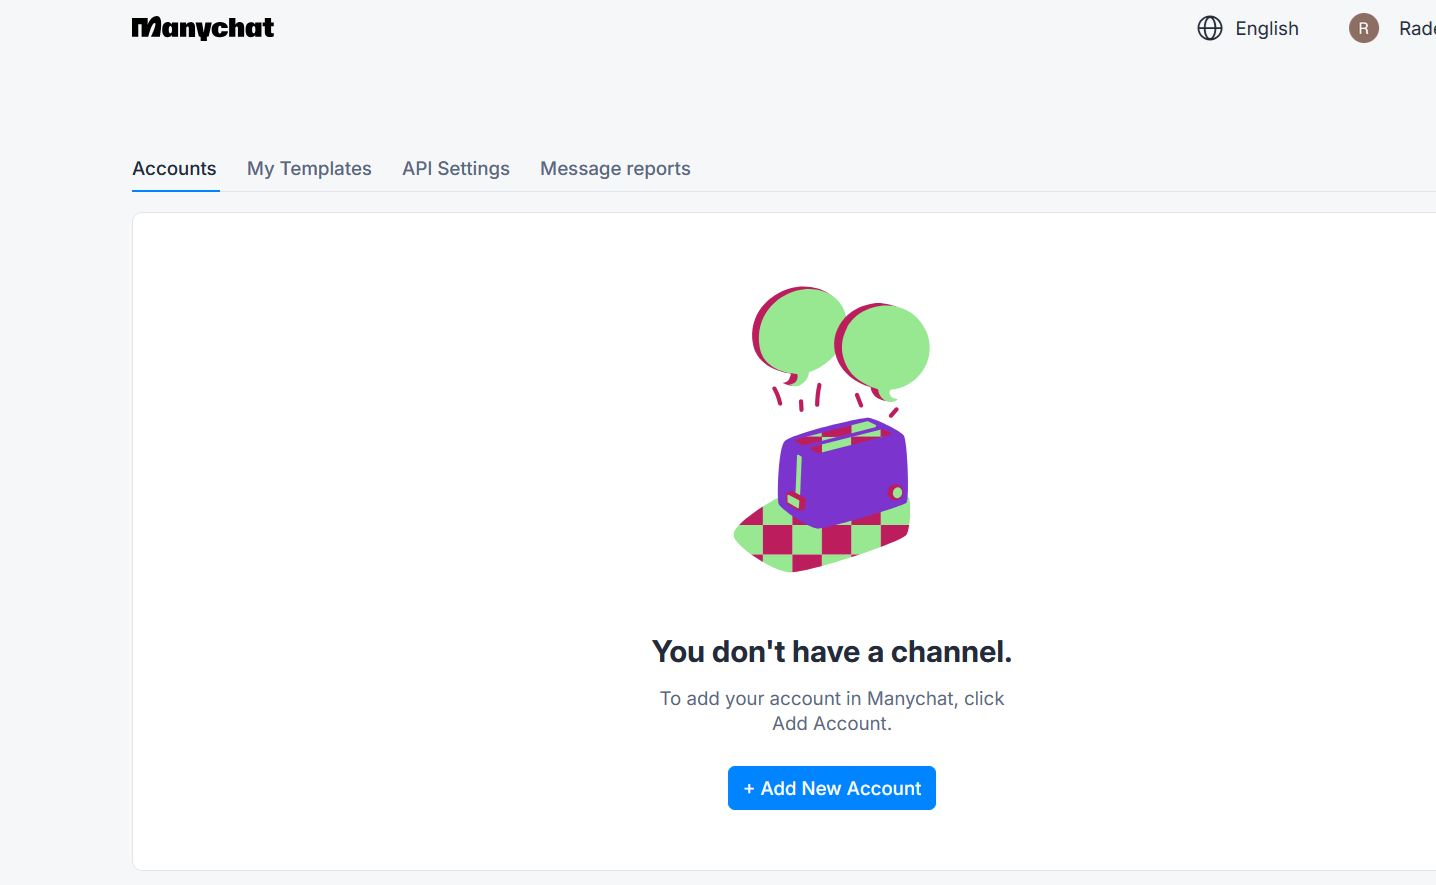Click the Add New Account button

pos(832,788)
